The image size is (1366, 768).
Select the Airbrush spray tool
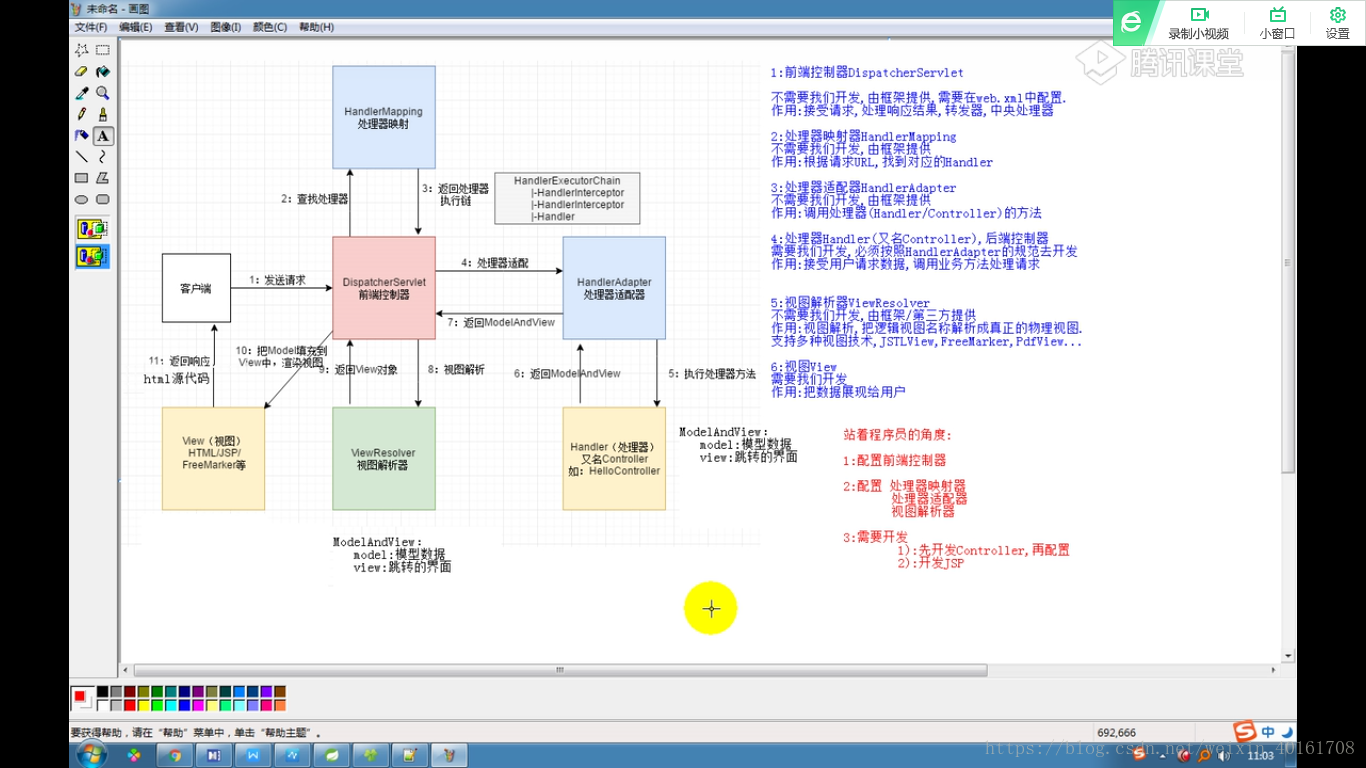click(82, 135)
